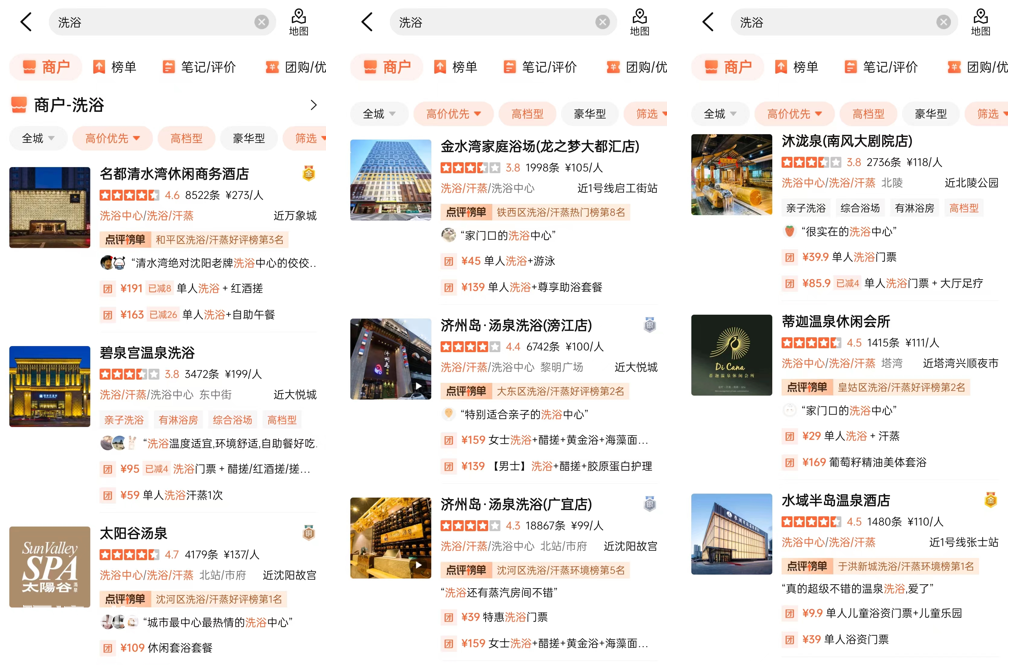Viewport: 1021px width, 665px height.
Task: Open 筛选 filter dropdown on 金水湾家庭浴场 screen
Action: [646, 114]
